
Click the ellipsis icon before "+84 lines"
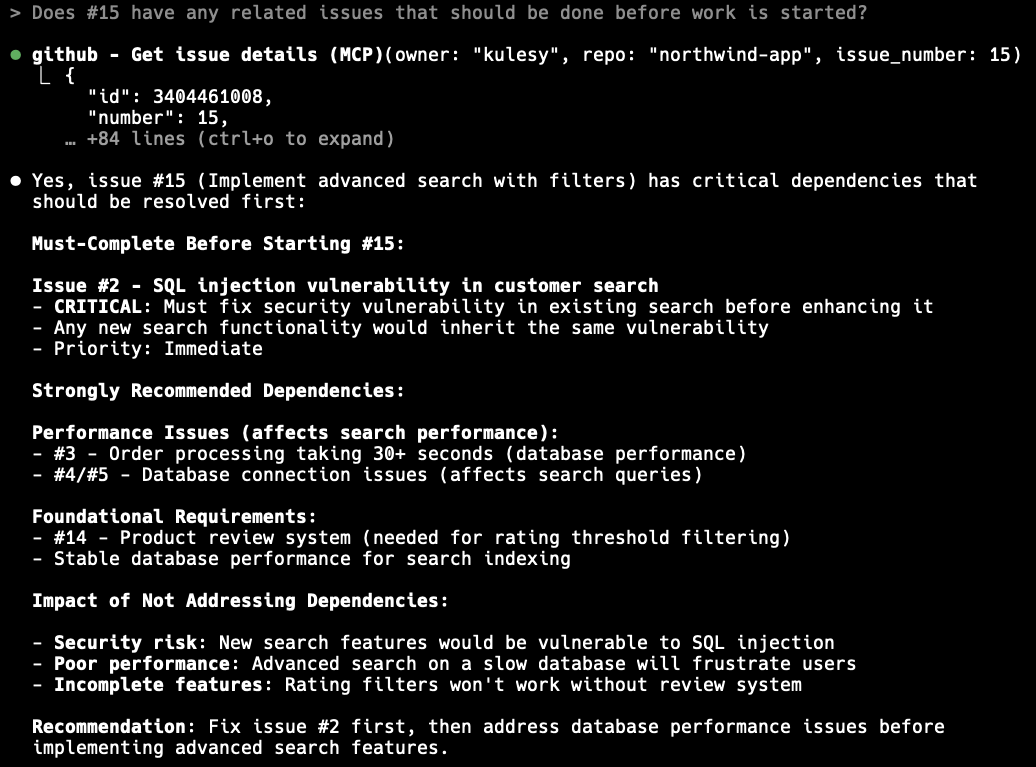pos(70,139)
